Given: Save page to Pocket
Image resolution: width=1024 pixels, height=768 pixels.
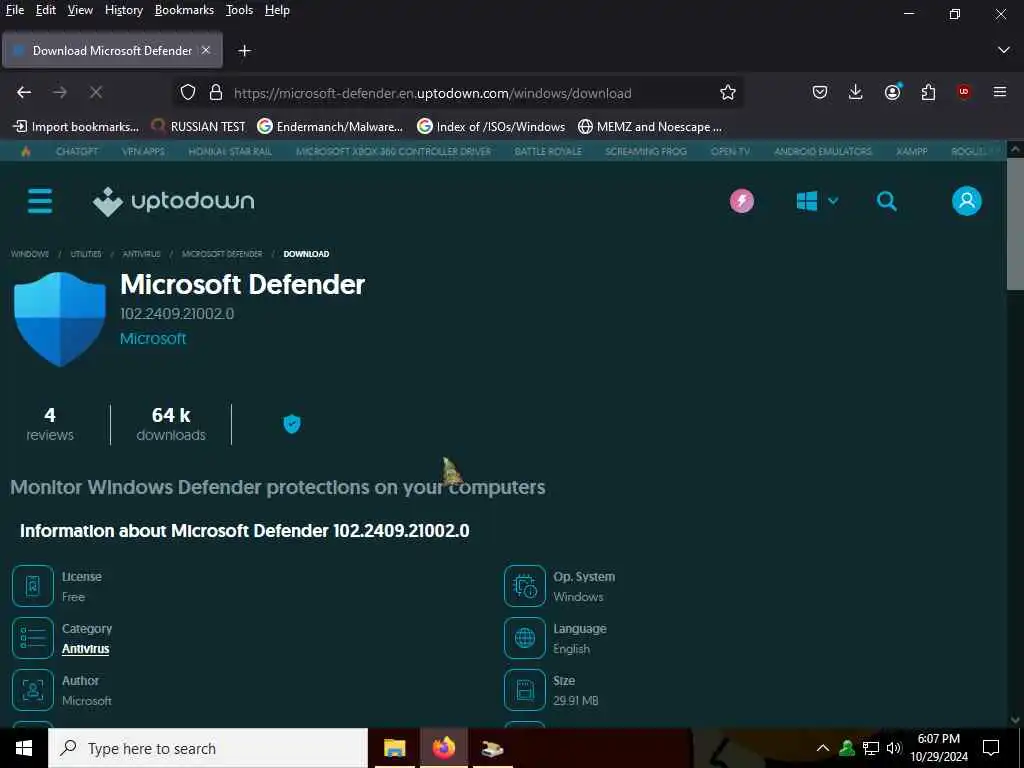Looking at the screenshot, I should (x=820, y=93).
